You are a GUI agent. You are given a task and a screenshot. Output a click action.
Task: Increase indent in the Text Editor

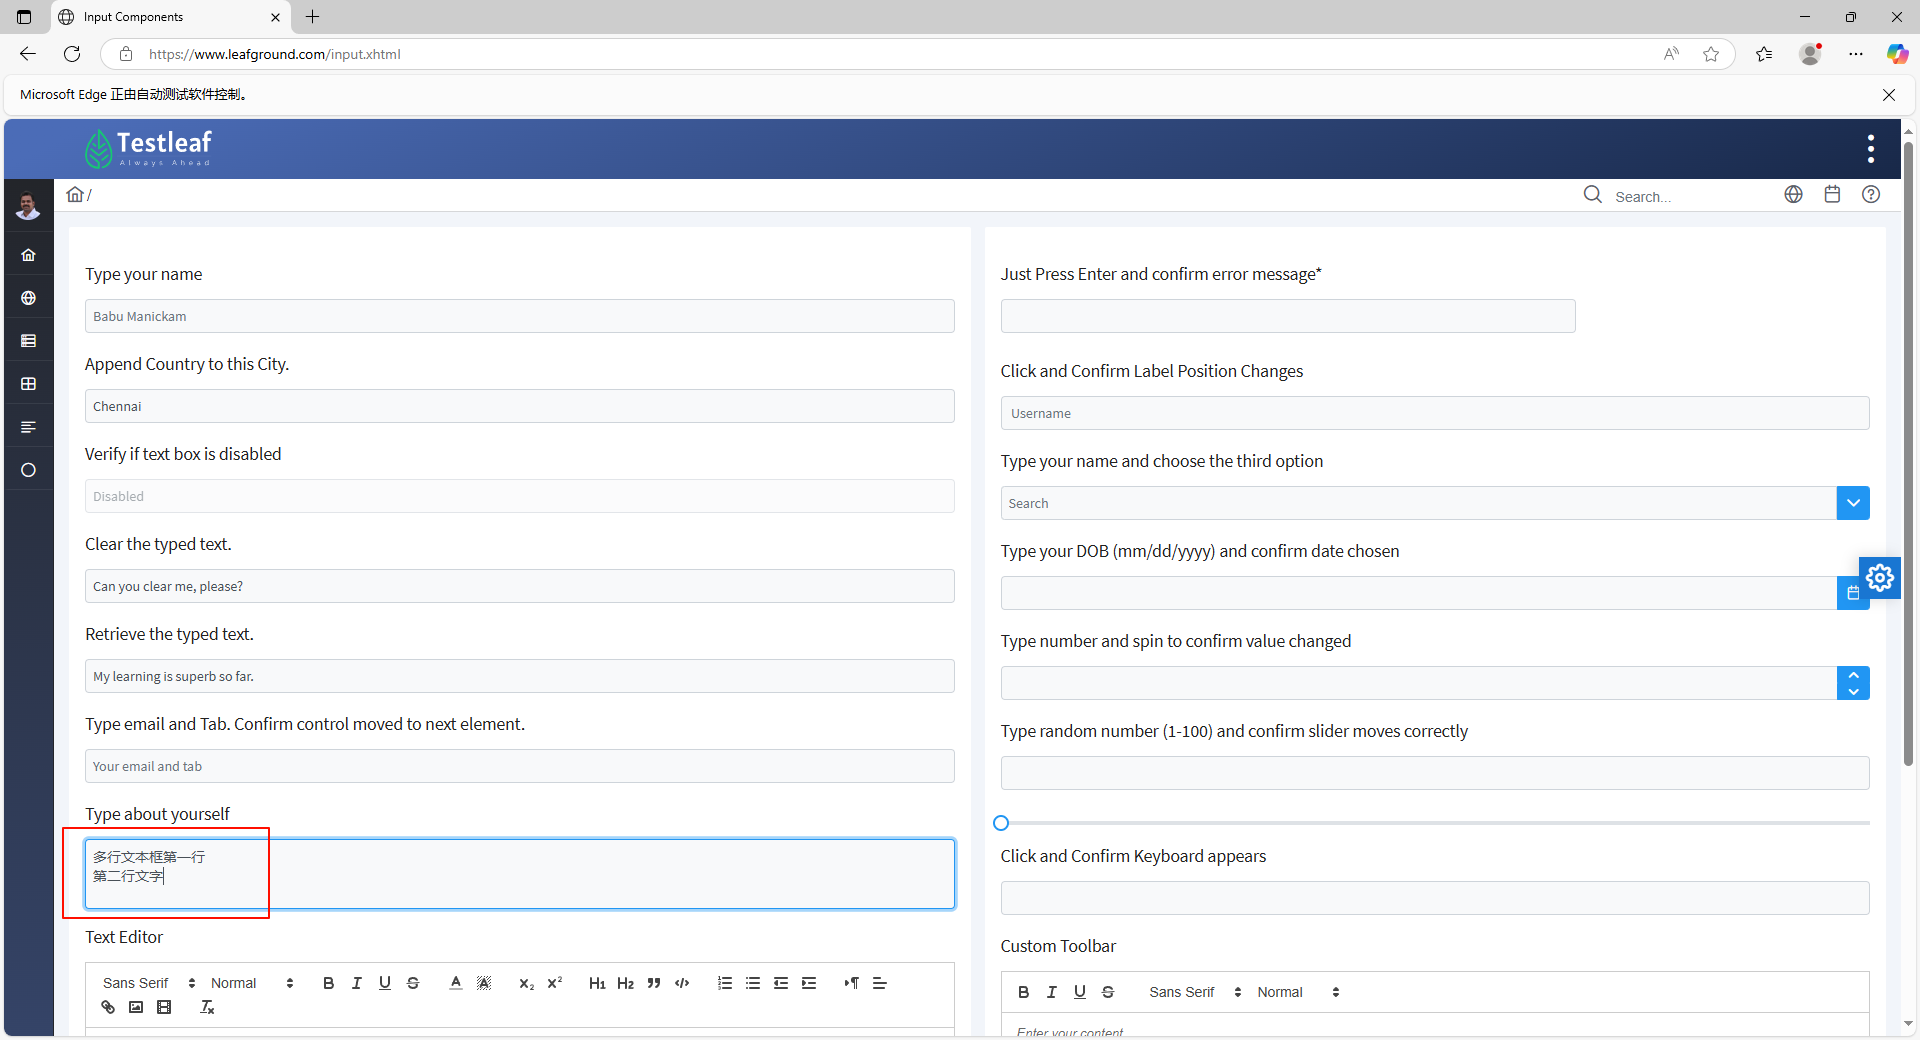pyautogui.click(x=809, y=983)
